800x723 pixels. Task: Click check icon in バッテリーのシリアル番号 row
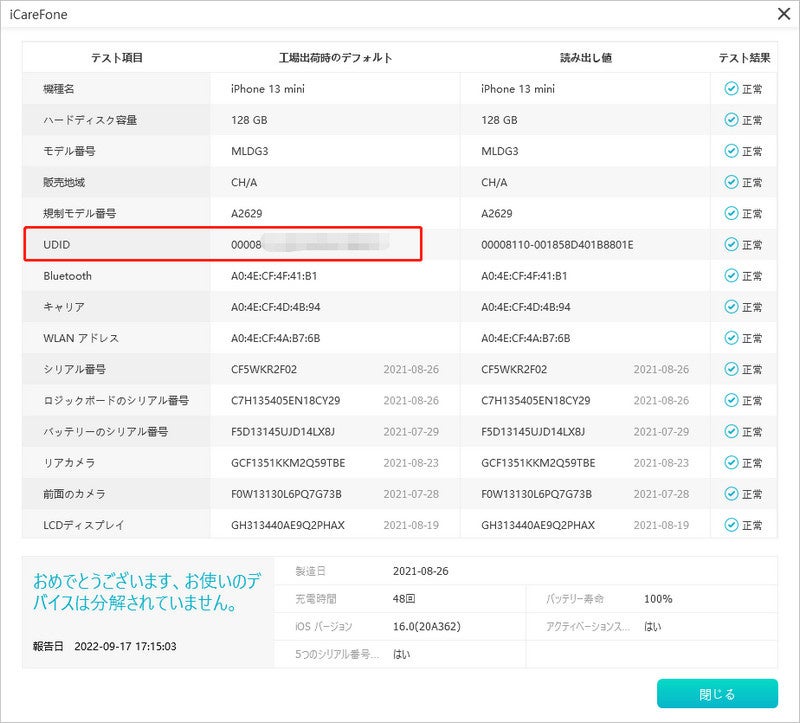point(731,431)
